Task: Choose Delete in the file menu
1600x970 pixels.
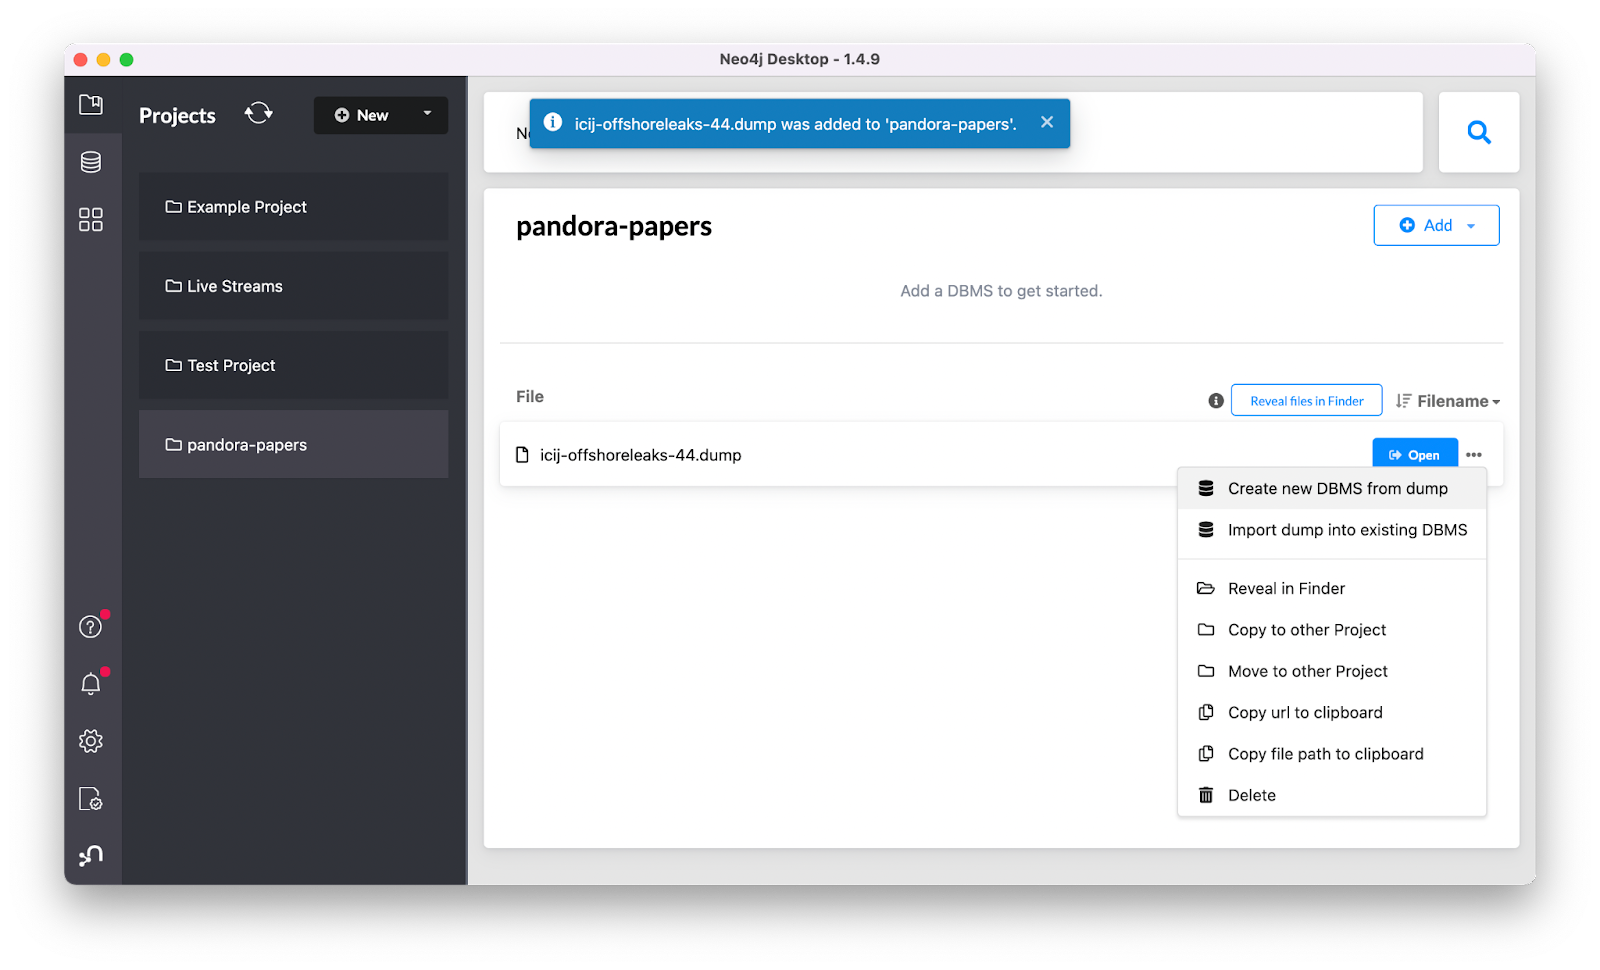Action: tap(1332, 795)
